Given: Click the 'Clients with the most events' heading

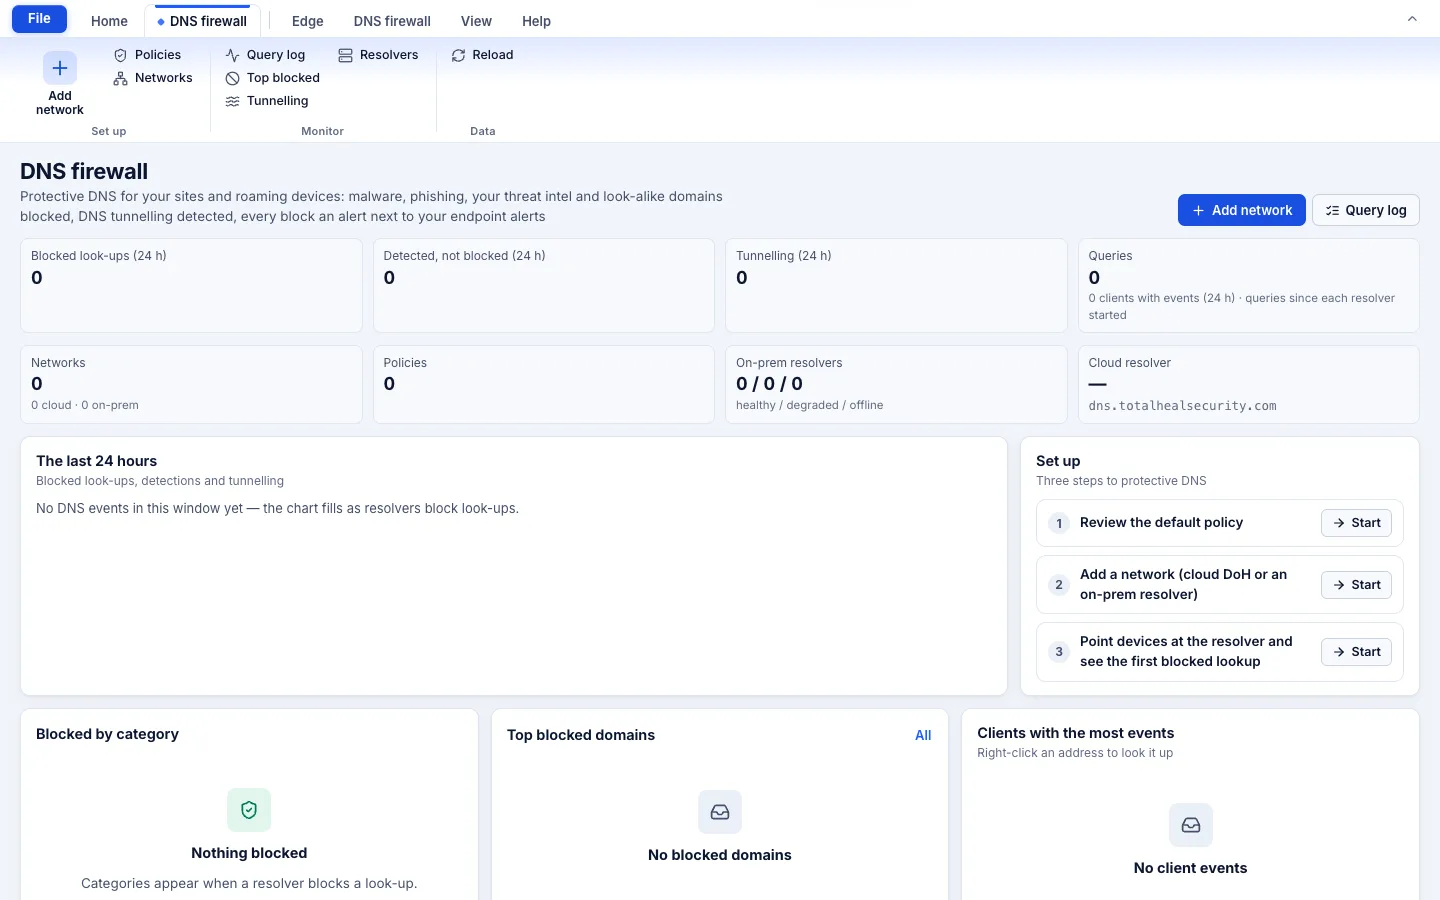Looking at the screenshot, I should [x=1076, y=733].
